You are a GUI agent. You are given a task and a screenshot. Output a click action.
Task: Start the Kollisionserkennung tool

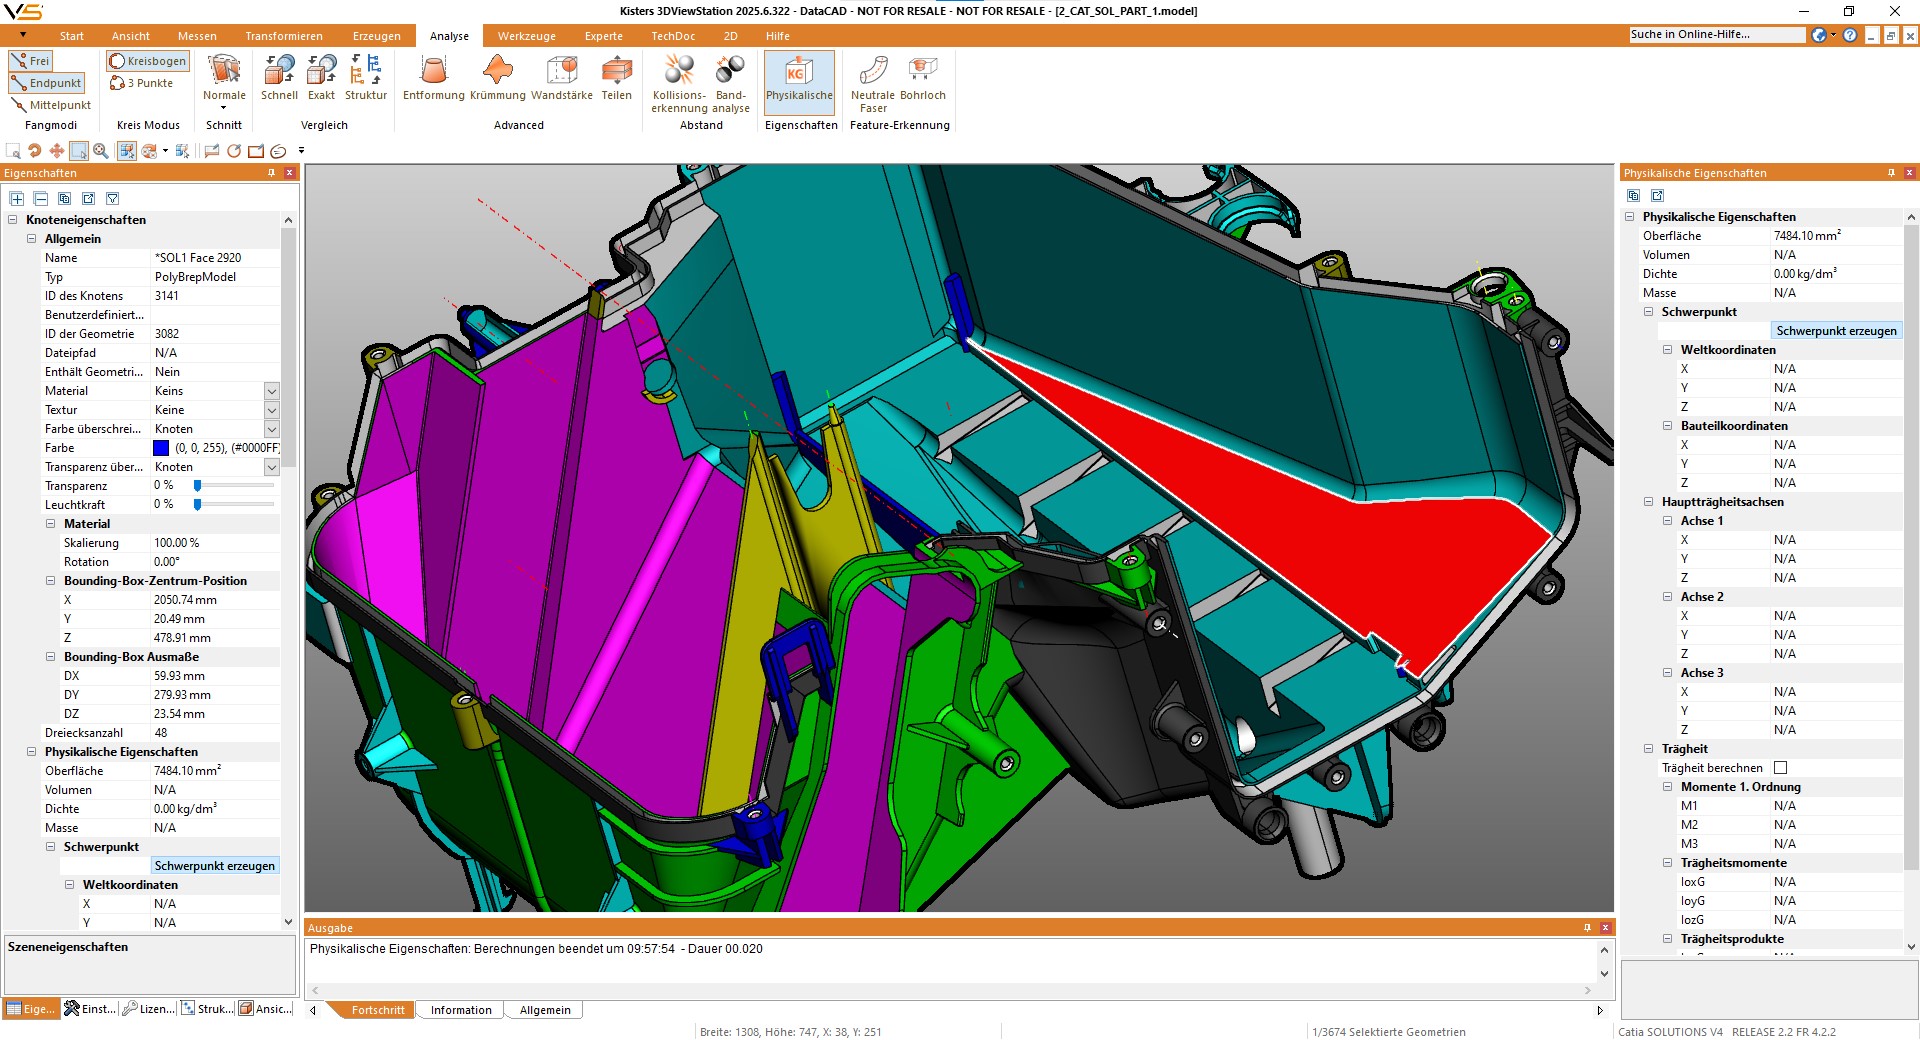click(678, 80)
